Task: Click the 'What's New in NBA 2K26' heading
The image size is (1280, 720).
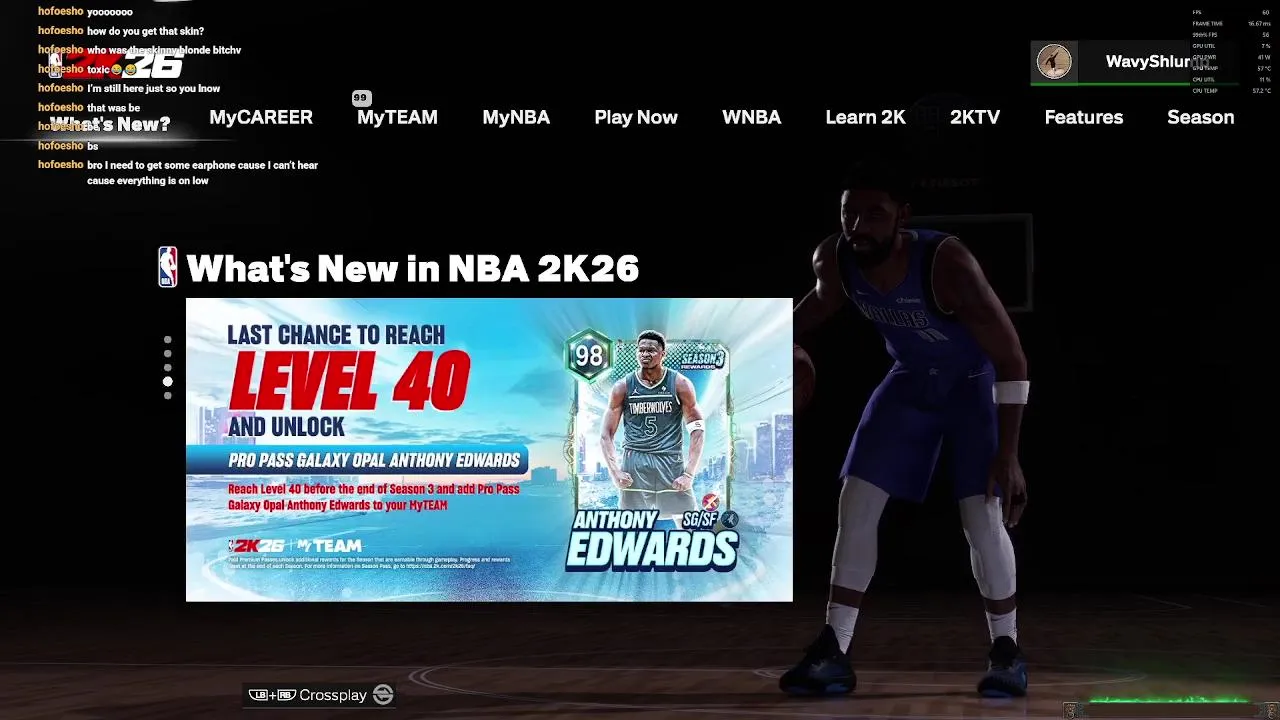Action: pyautogui.click(x=412, y=268)
